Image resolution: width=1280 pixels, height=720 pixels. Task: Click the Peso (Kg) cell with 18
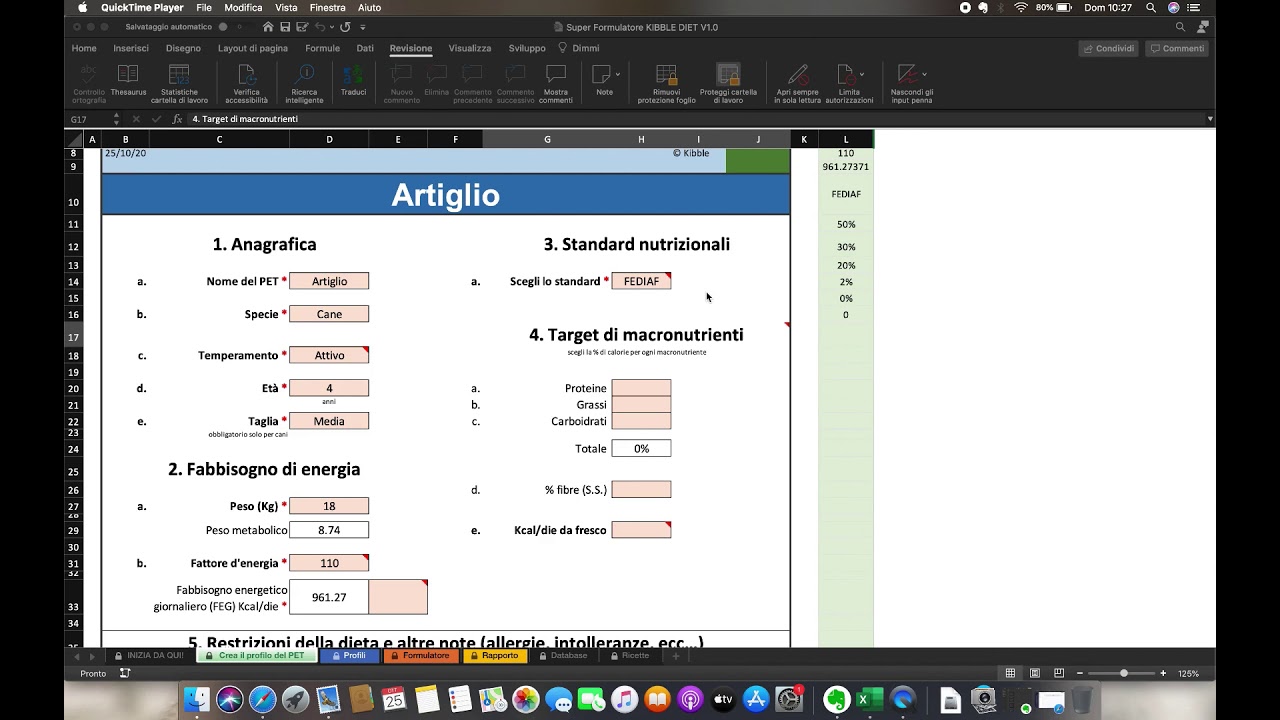[329, 506]
